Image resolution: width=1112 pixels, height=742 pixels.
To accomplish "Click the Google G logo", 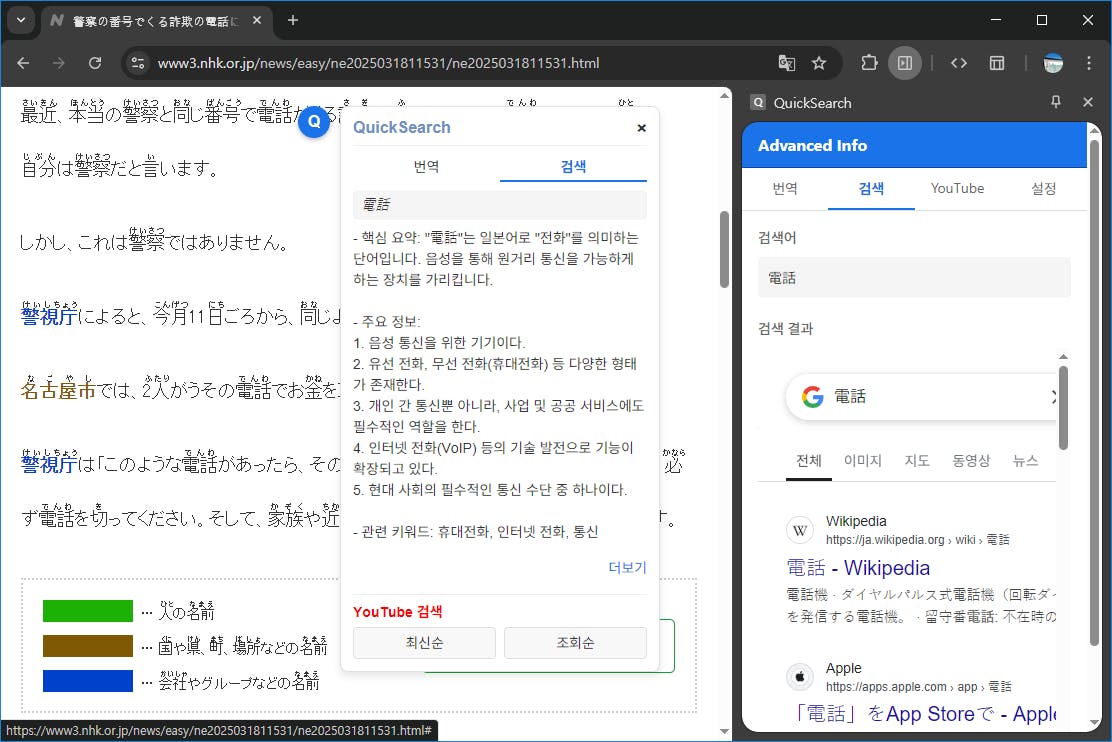I will (x=813, y=397).
